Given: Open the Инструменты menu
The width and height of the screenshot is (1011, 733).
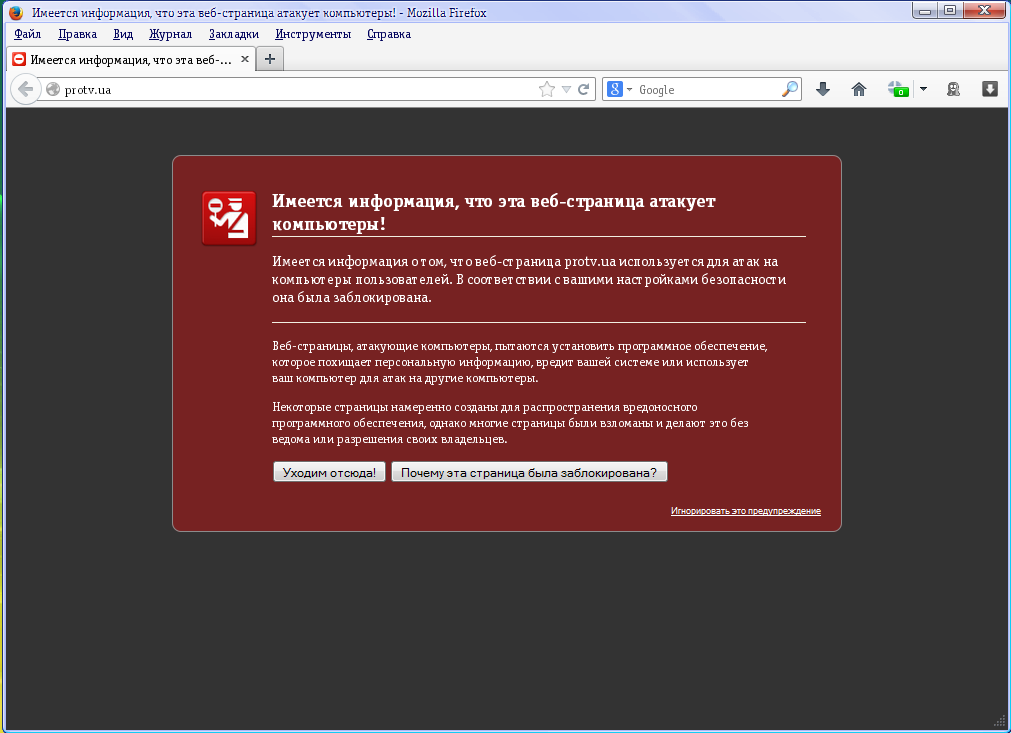Looking at the screenshot, I should [313, 34].
